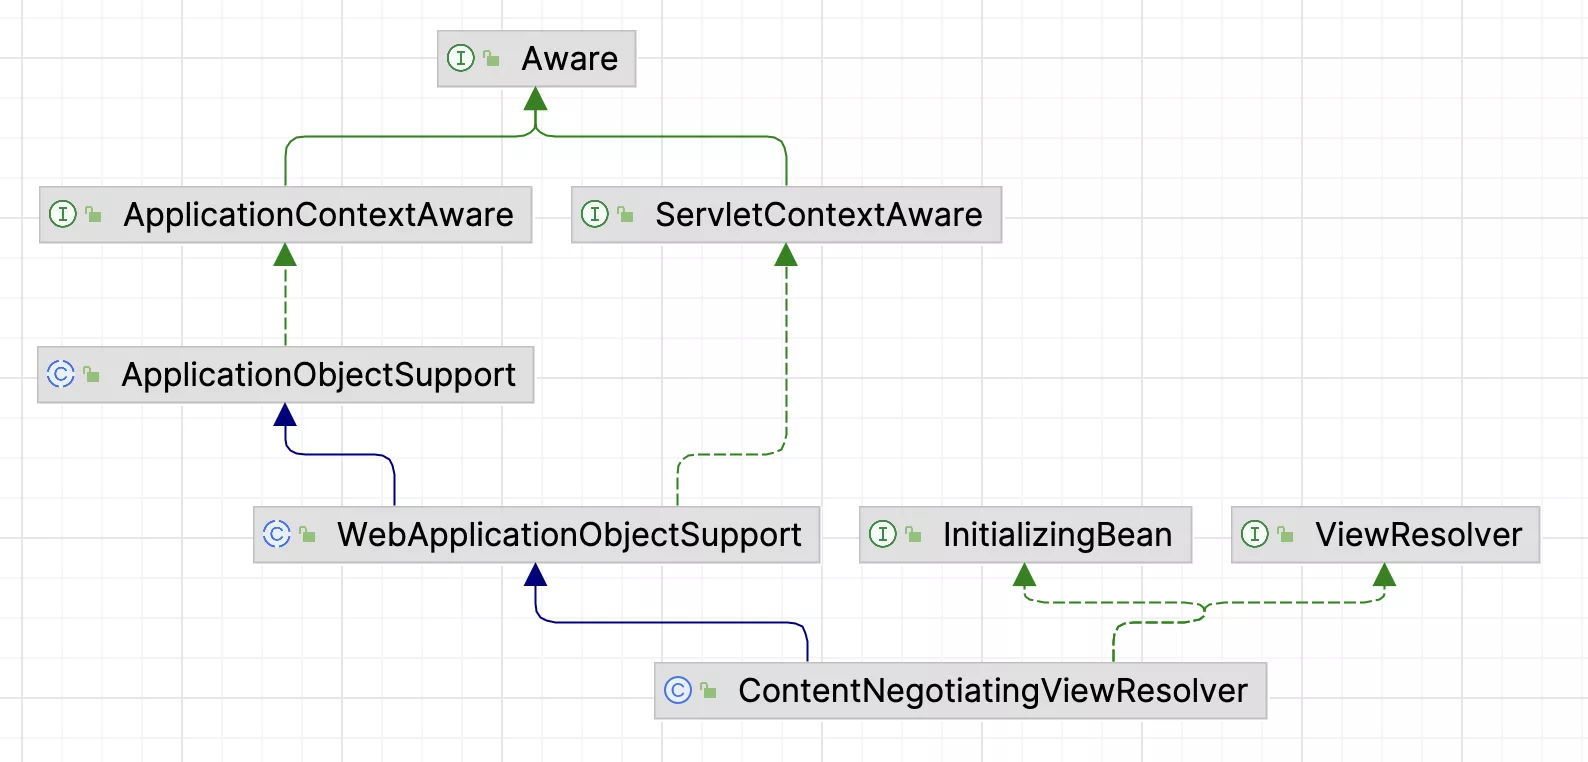1588x762 pixels.
Task: Select the ServletContextAware label
Action: (x=819, y=215)
